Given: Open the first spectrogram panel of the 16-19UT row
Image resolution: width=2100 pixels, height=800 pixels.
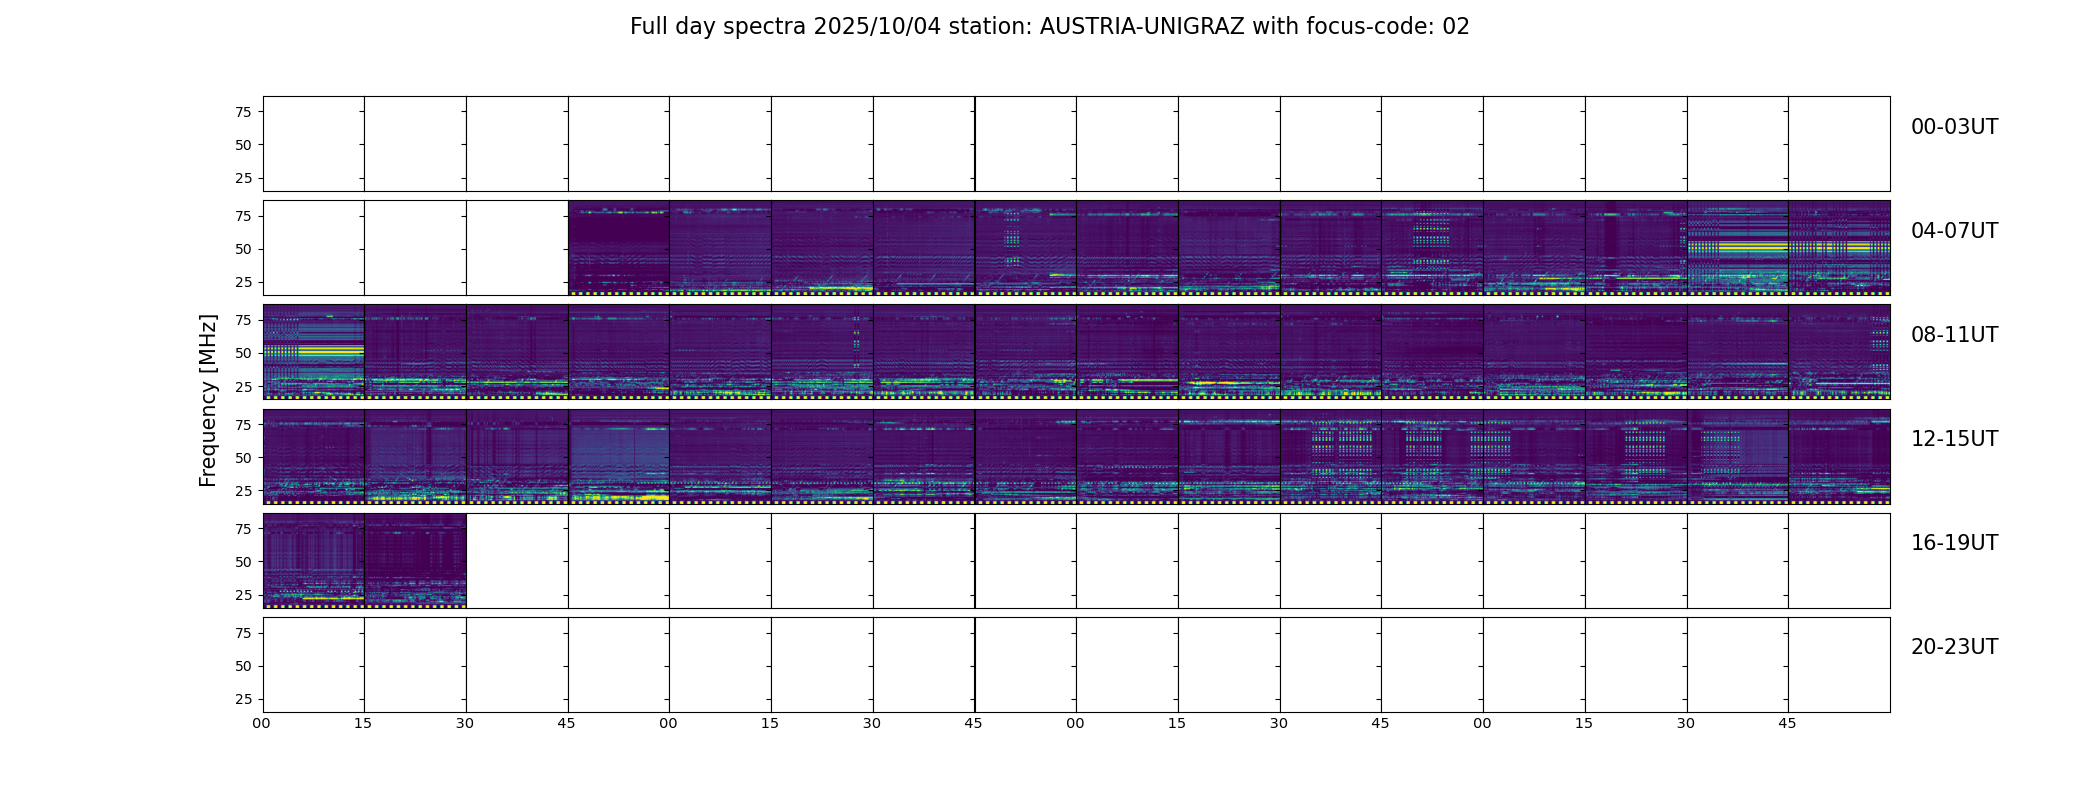Looking at the screenshot, I should 314,561.
